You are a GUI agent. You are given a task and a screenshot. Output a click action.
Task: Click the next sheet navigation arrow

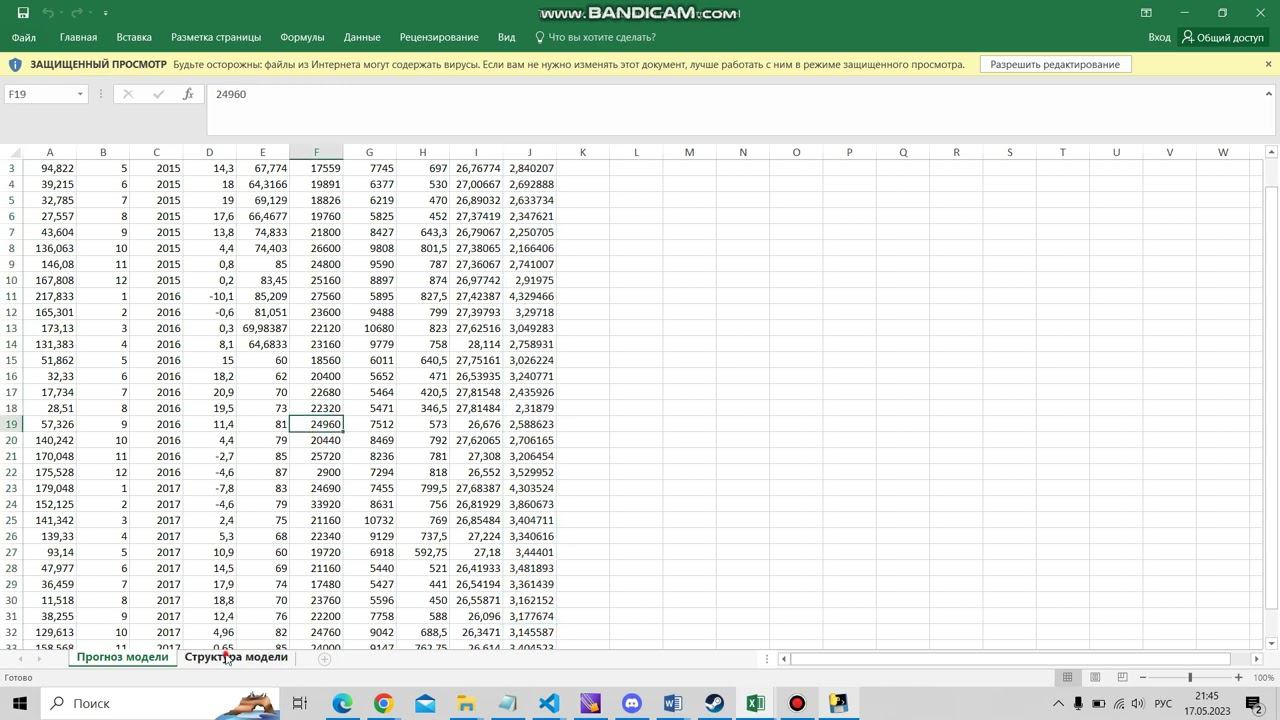click(39, 658)
